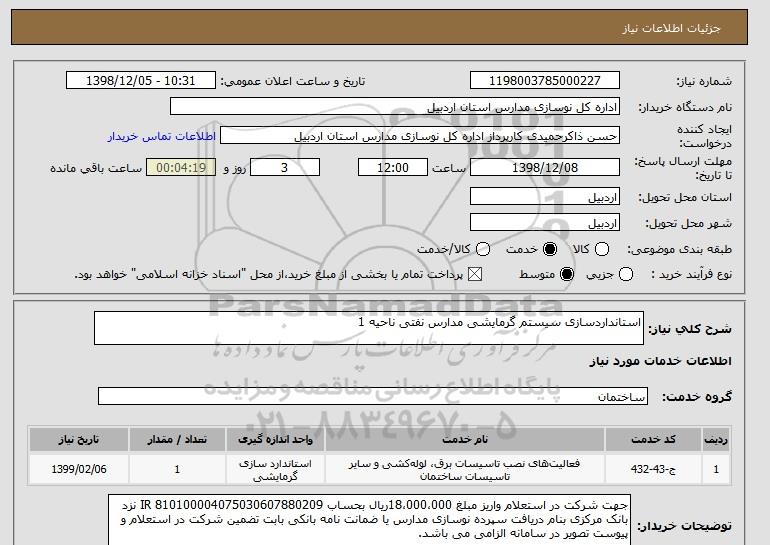The width and height of the screenshot is (770, 545).
Task: Click the general need description text box
Action: click(369, 328)
